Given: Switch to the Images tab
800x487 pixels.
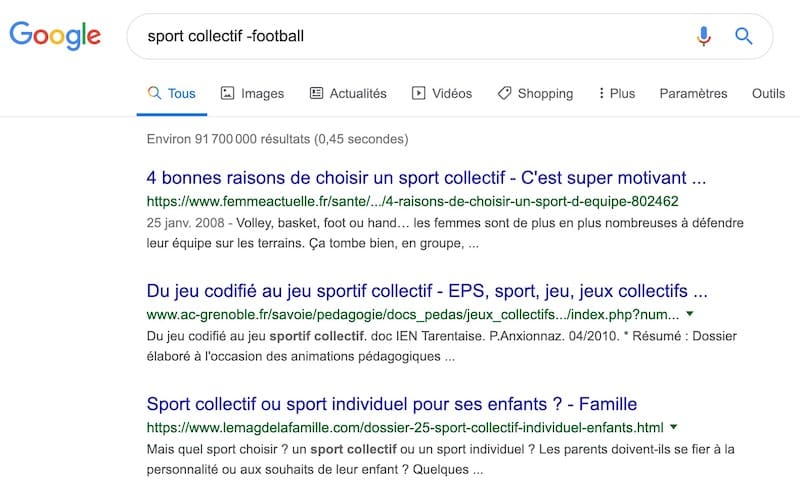Looking at the screenshot, I should [262, 93].
